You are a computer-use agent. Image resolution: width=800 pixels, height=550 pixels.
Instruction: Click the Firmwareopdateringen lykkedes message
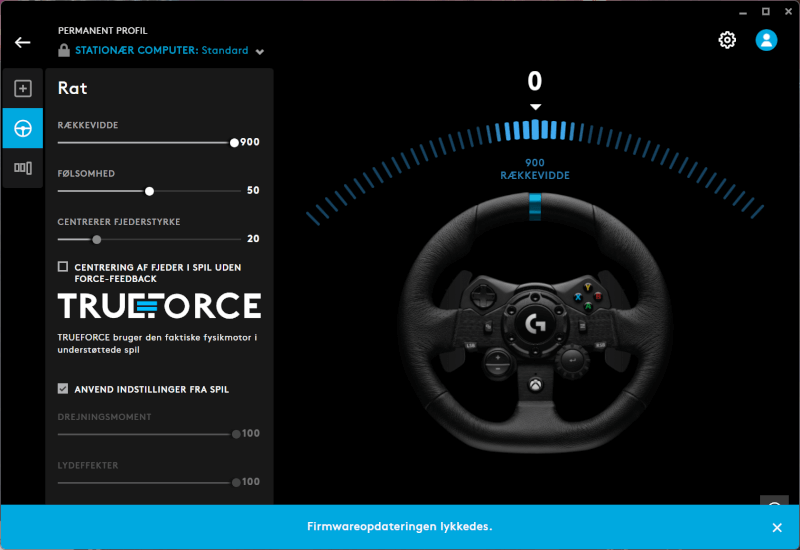point(399,527)
